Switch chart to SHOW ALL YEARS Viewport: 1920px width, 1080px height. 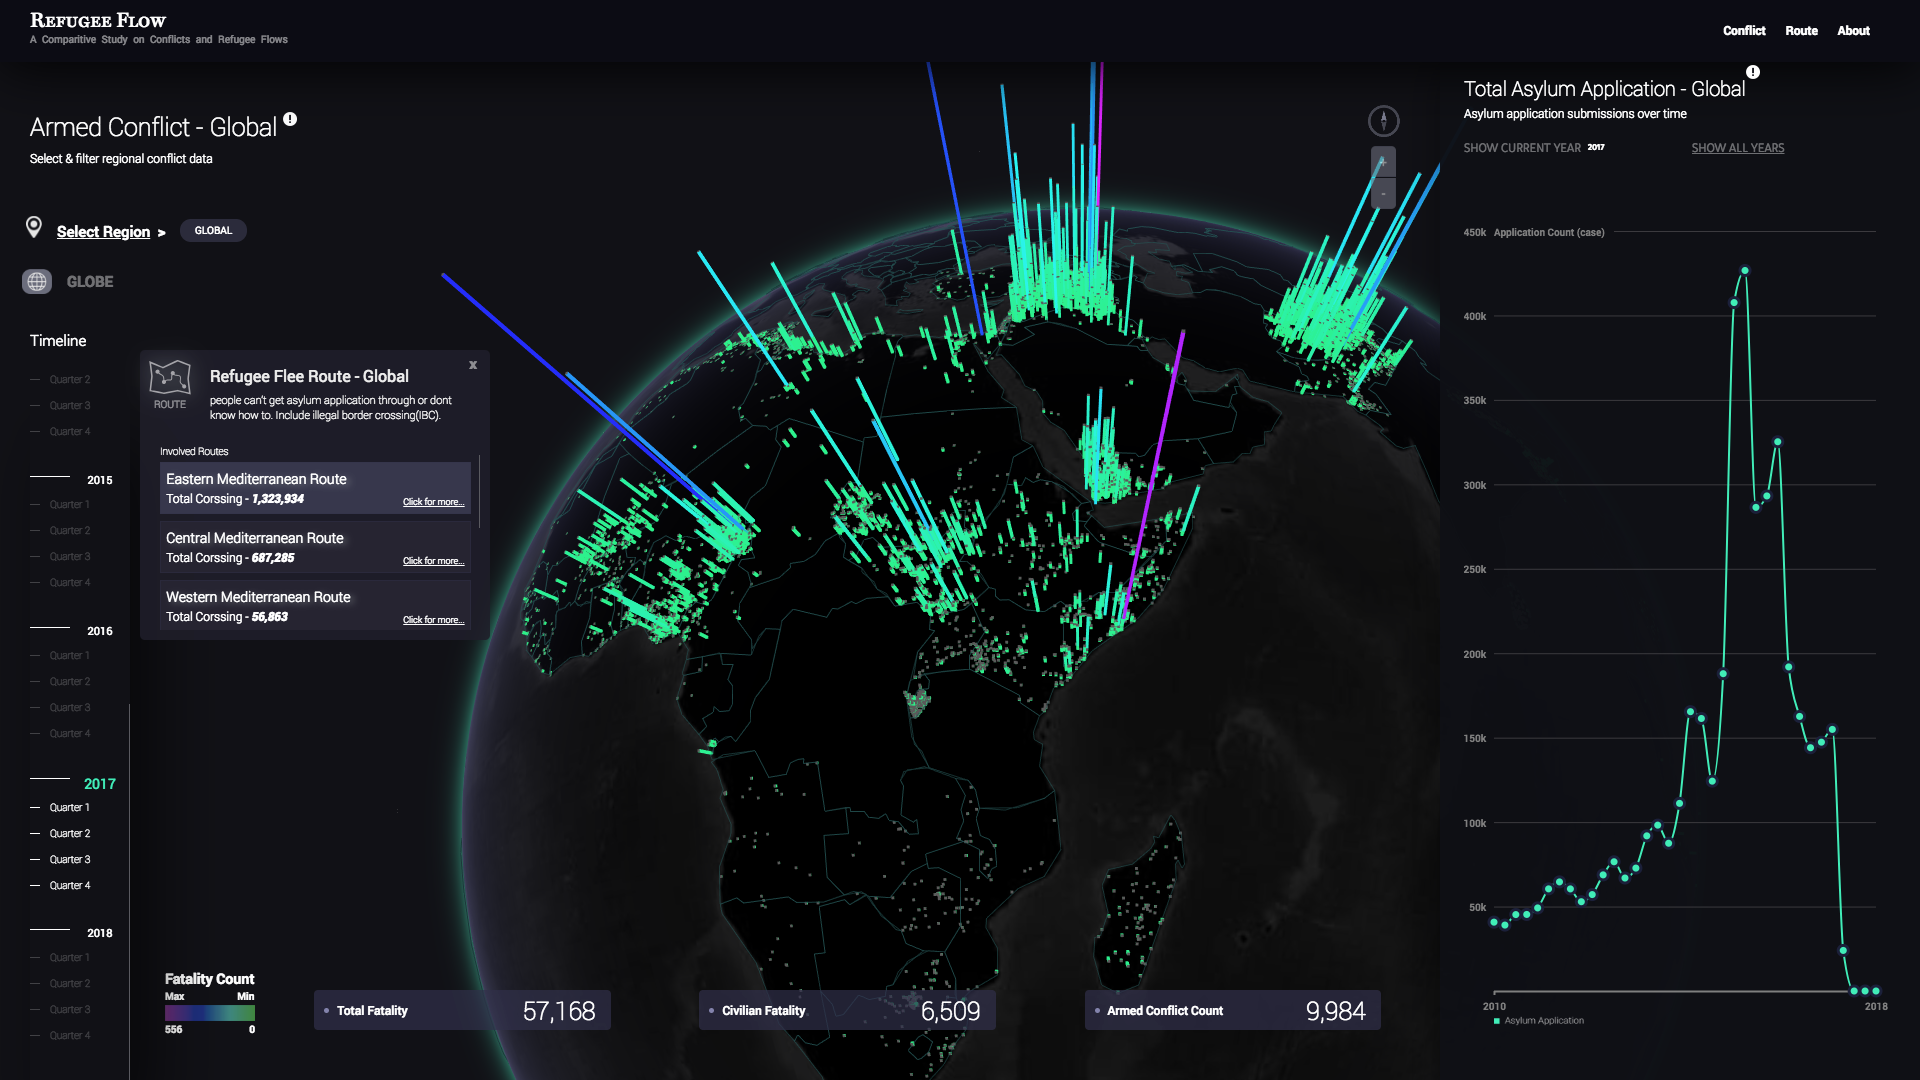pyautogui.click(x=1737, y=148)
